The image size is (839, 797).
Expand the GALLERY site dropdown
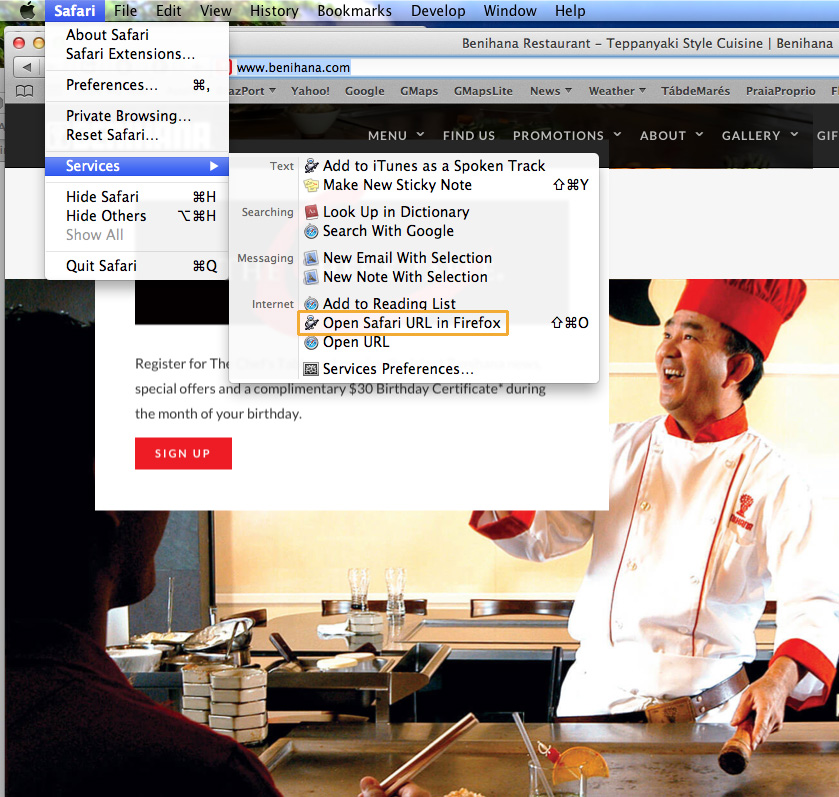pos(760,136)
